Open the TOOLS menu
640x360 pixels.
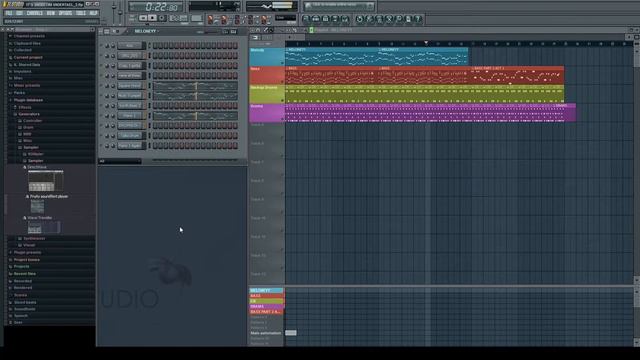pos(80,13)
